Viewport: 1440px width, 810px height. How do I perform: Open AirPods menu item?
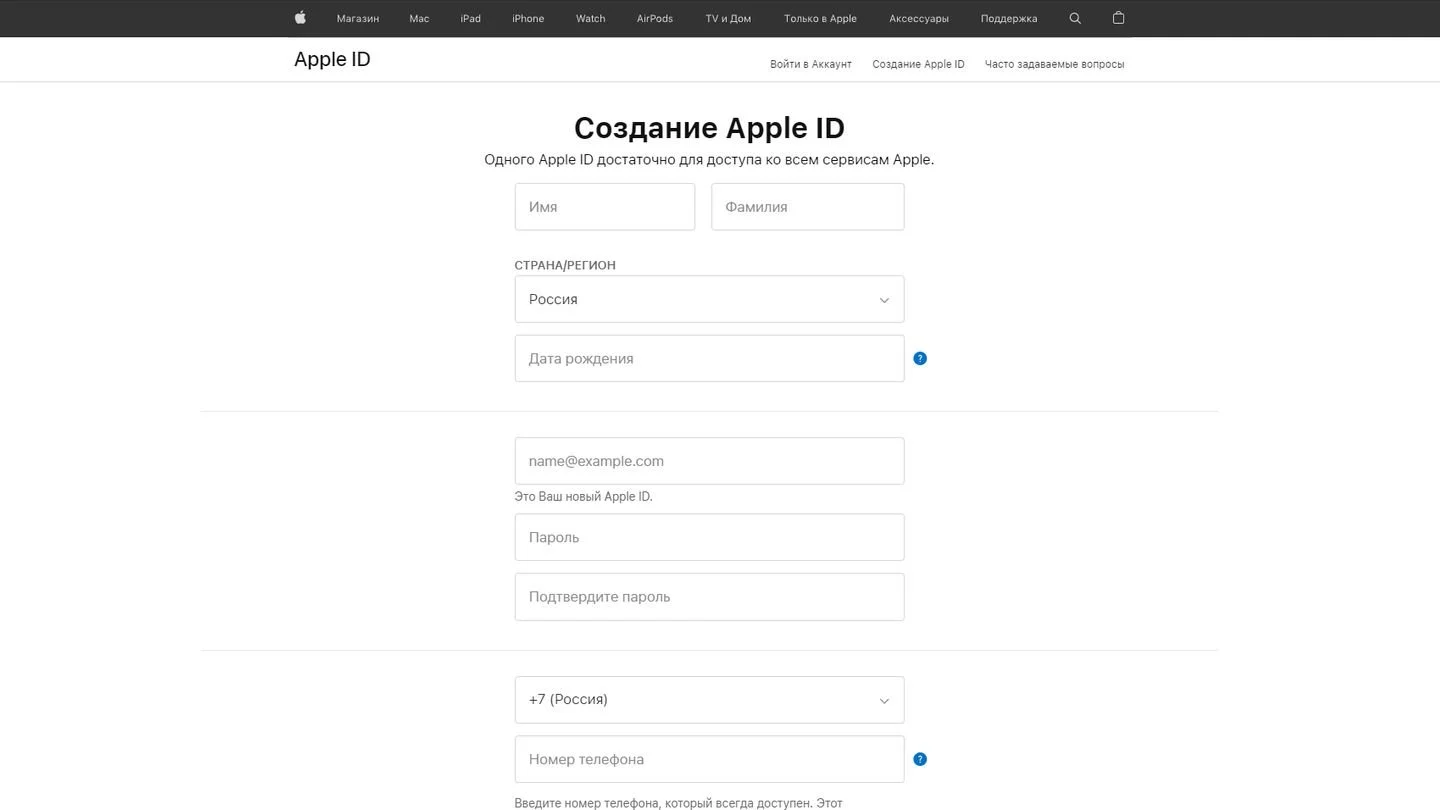pyautogui.click(x=655, y=18)
